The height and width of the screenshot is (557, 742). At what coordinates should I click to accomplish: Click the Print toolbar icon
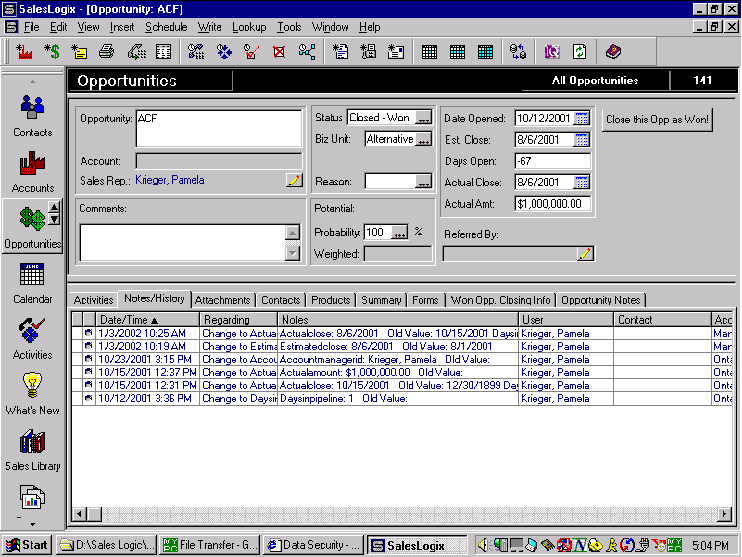pos(106,52)
